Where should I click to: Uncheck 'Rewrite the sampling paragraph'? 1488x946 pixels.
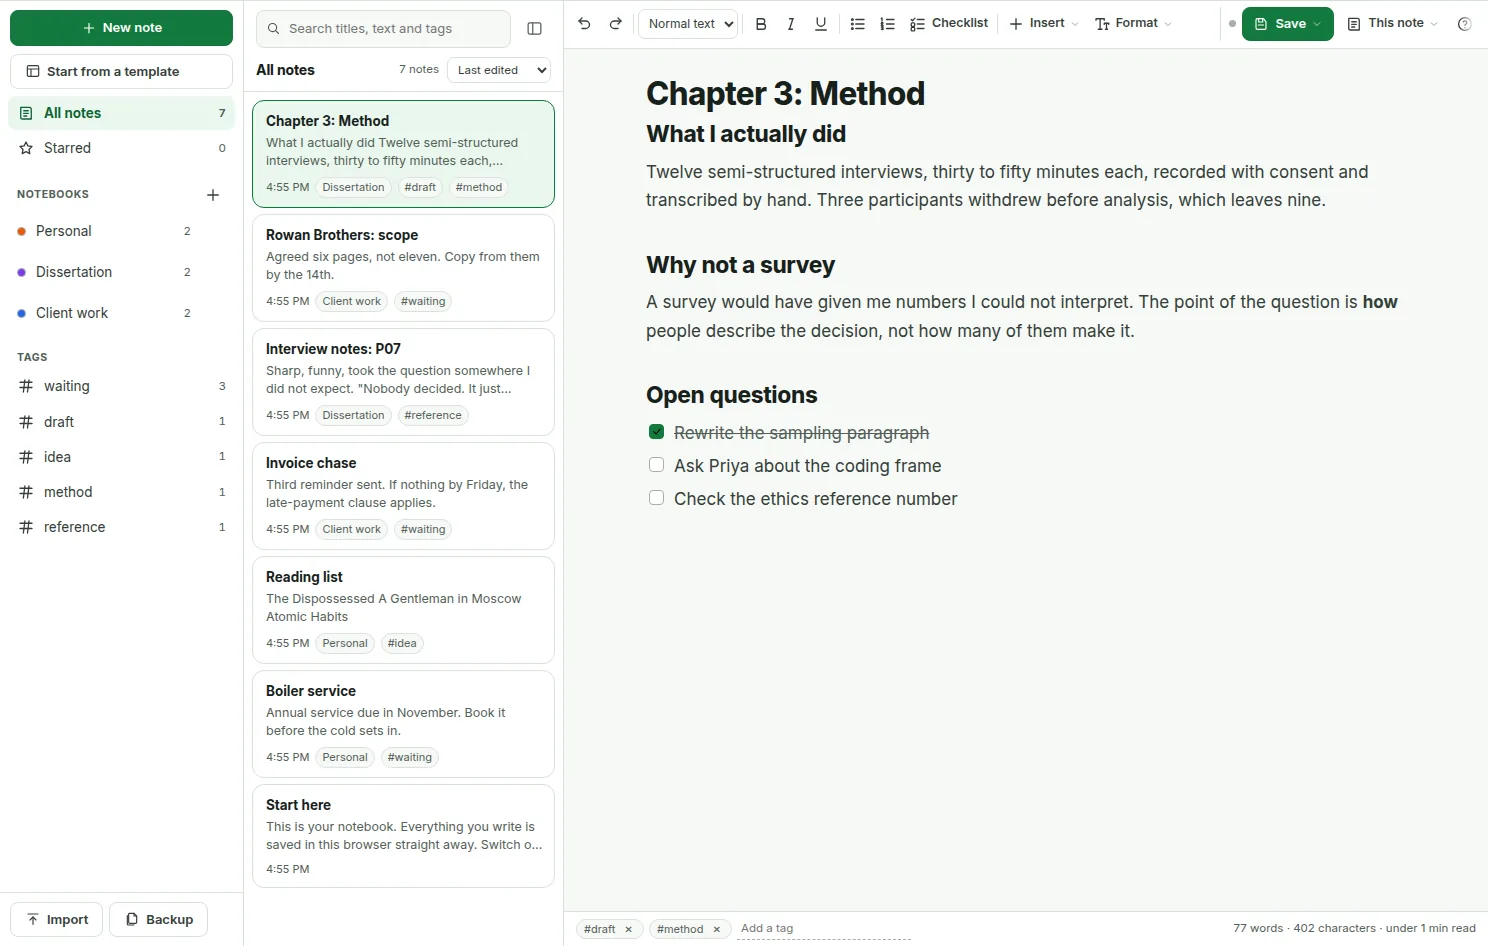(656, 432)
